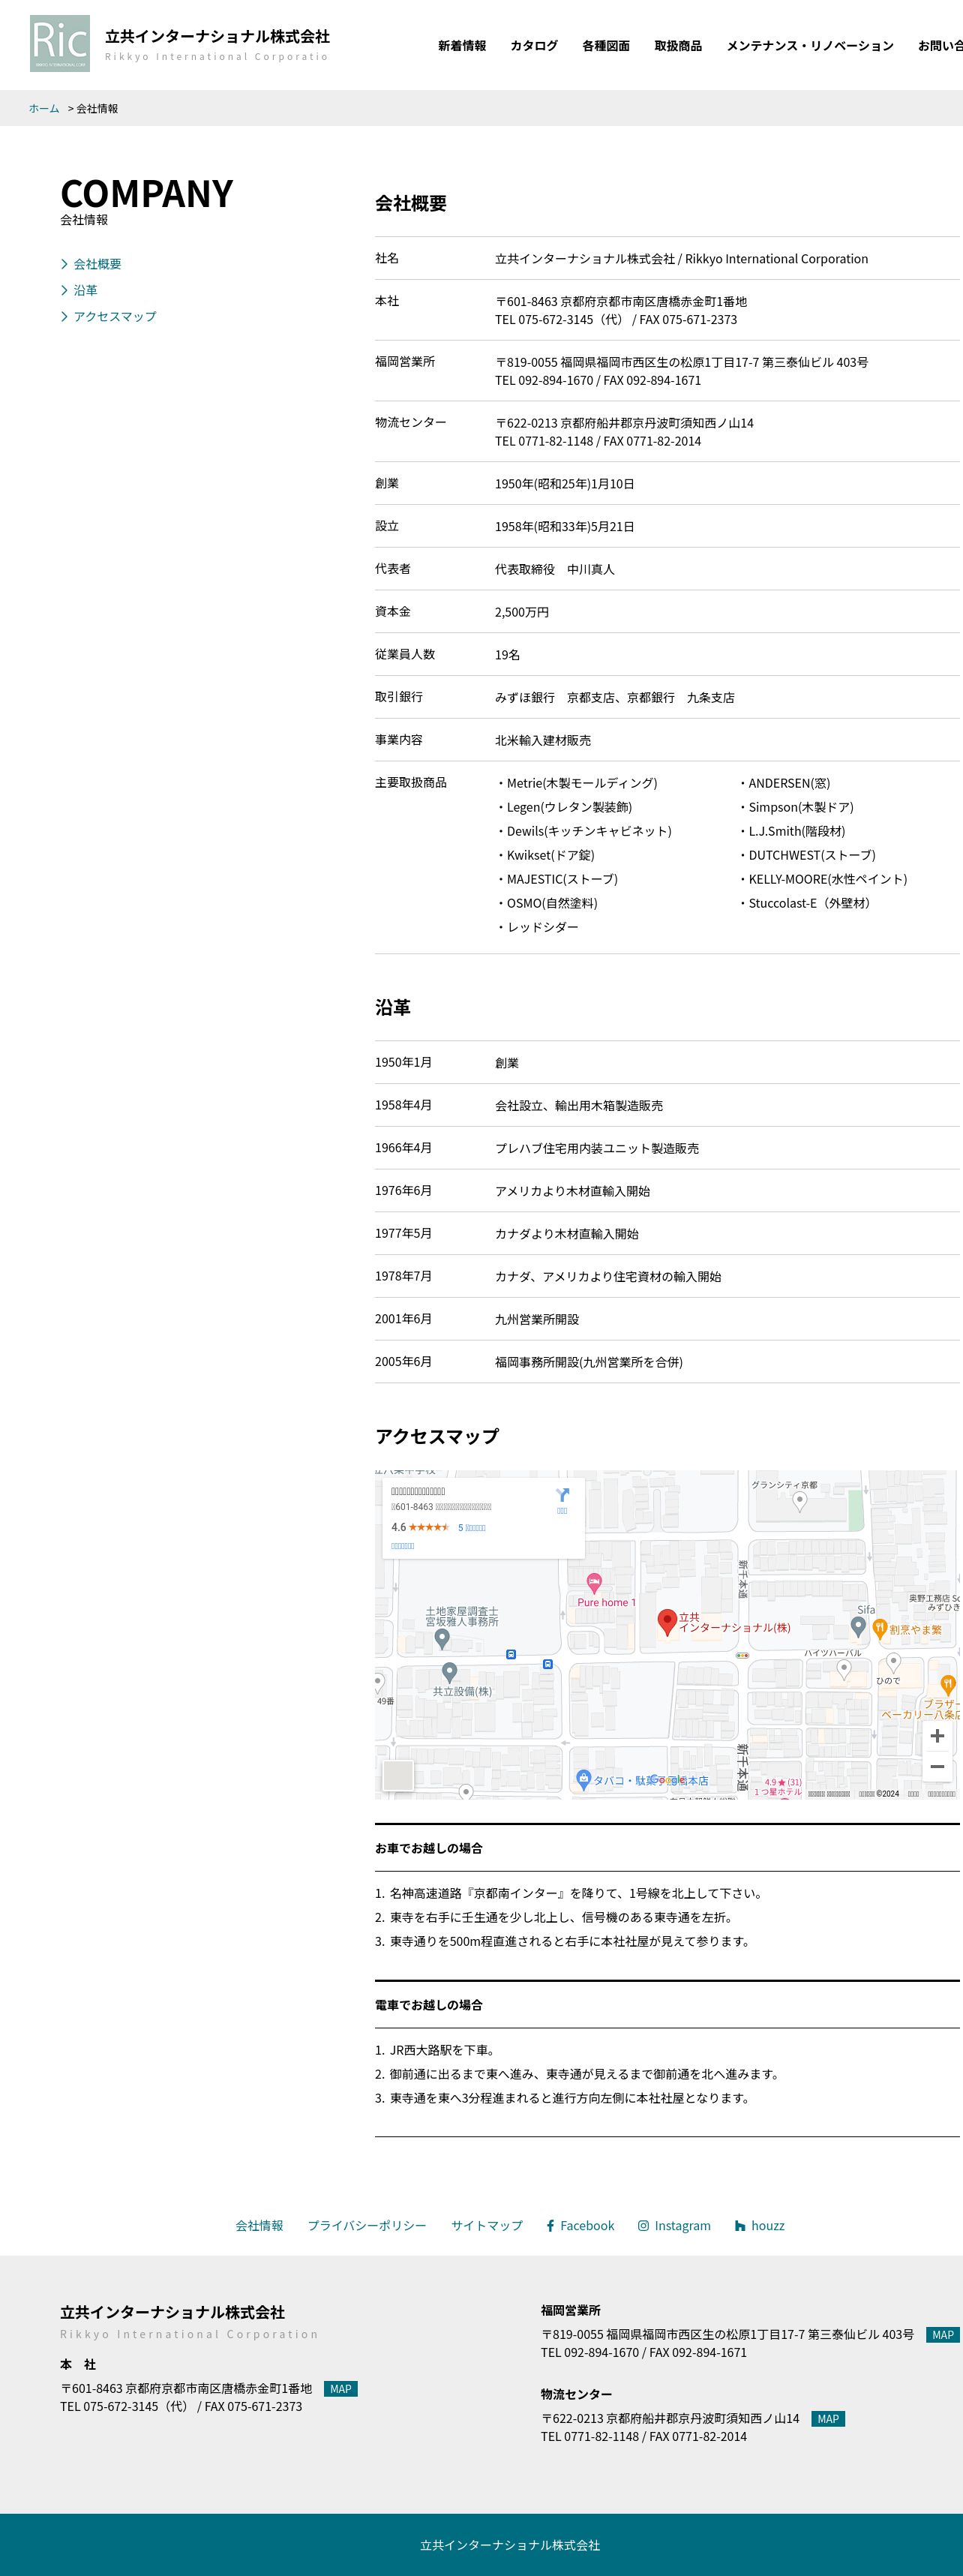The image size is (963, 2576).
Task: Open the カタログ menu item
Action: click(x=534, y=46)
